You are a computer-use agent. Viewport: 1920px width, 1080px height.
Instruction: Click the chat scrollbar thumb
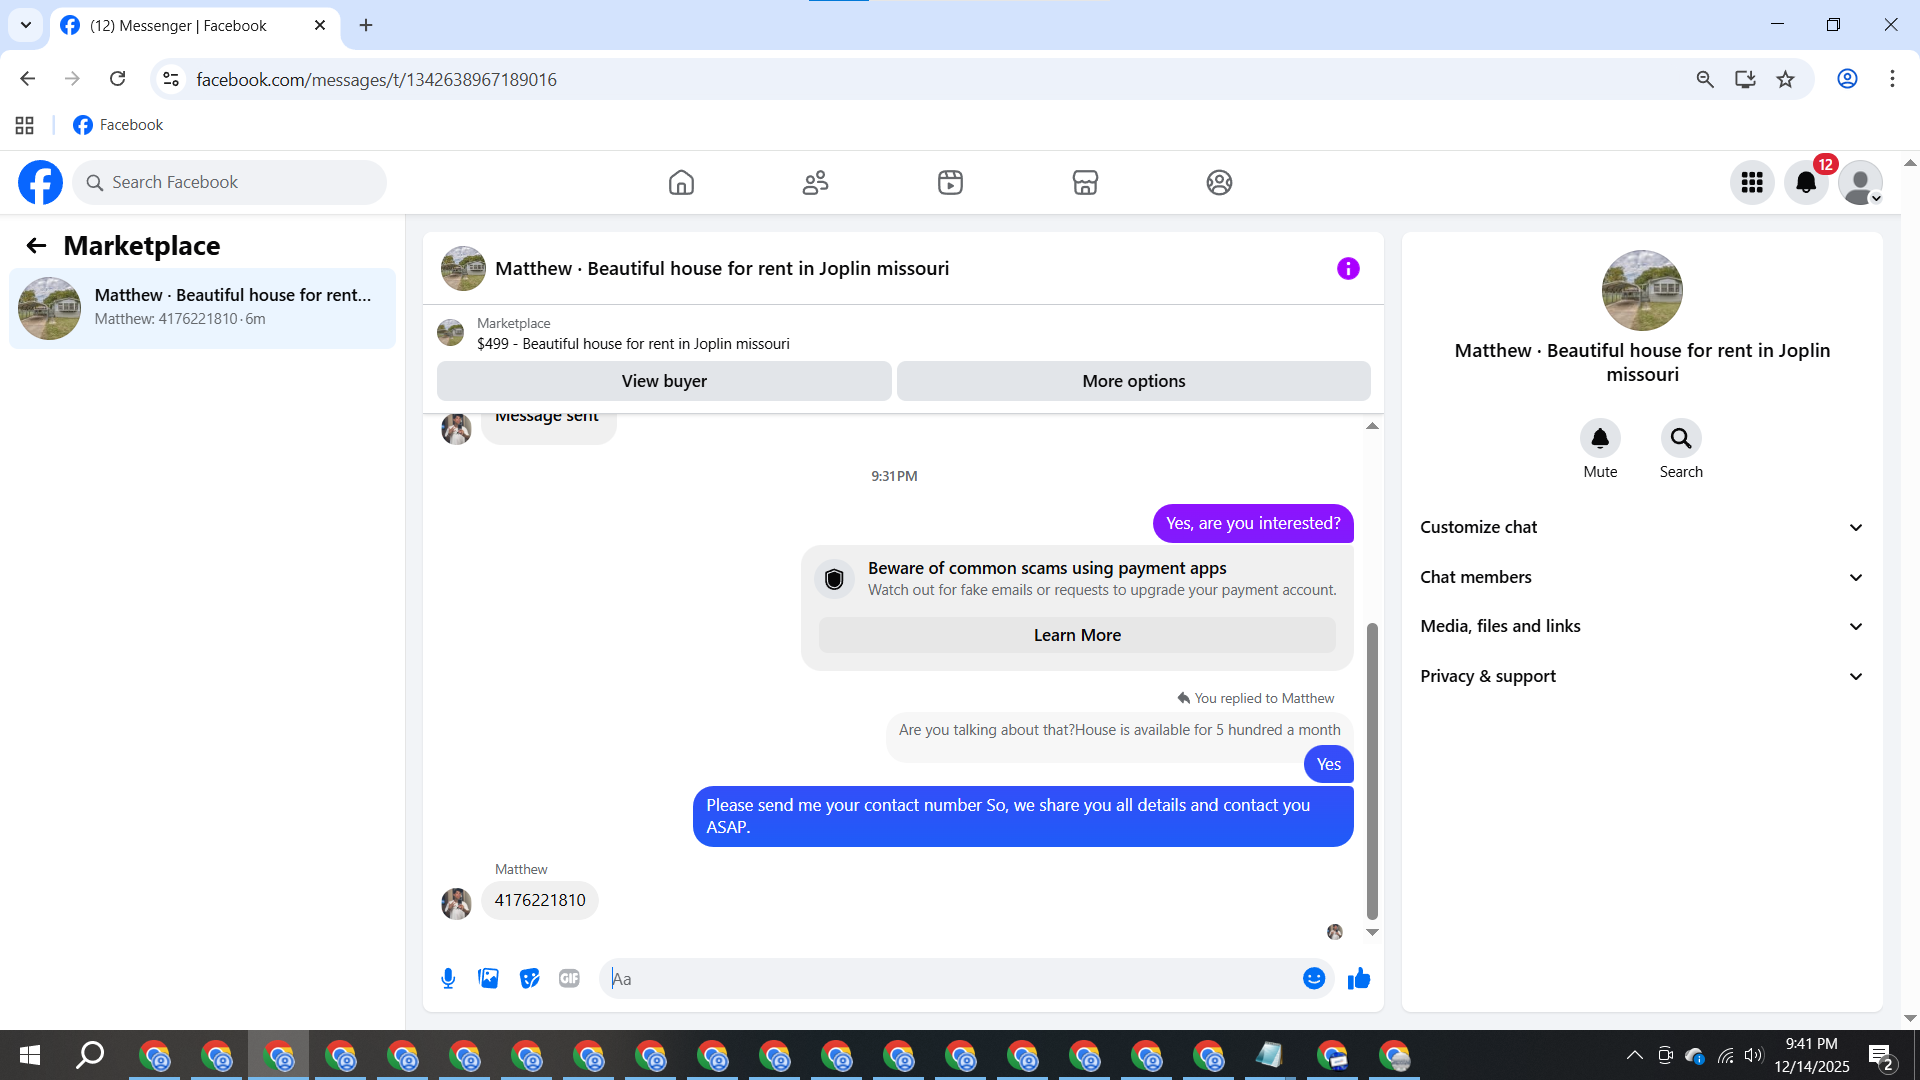tap(1372, 770)
